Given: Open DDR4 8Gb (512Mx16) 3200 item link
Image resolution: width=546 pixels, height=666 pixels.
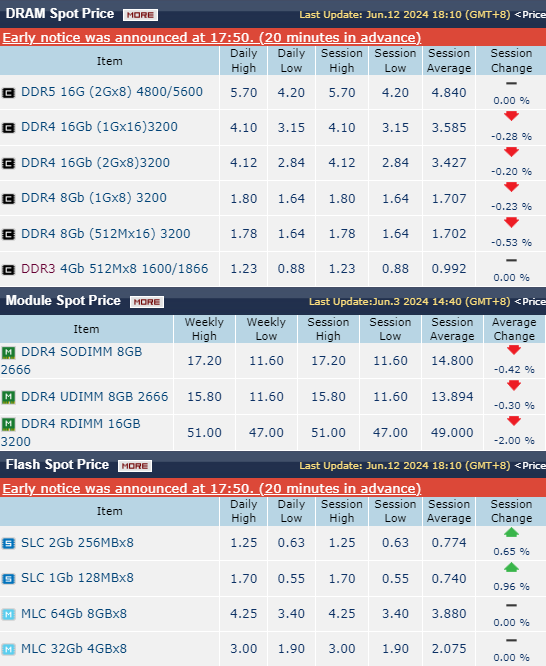Looking at the screenshot, I should coord(105,234).
